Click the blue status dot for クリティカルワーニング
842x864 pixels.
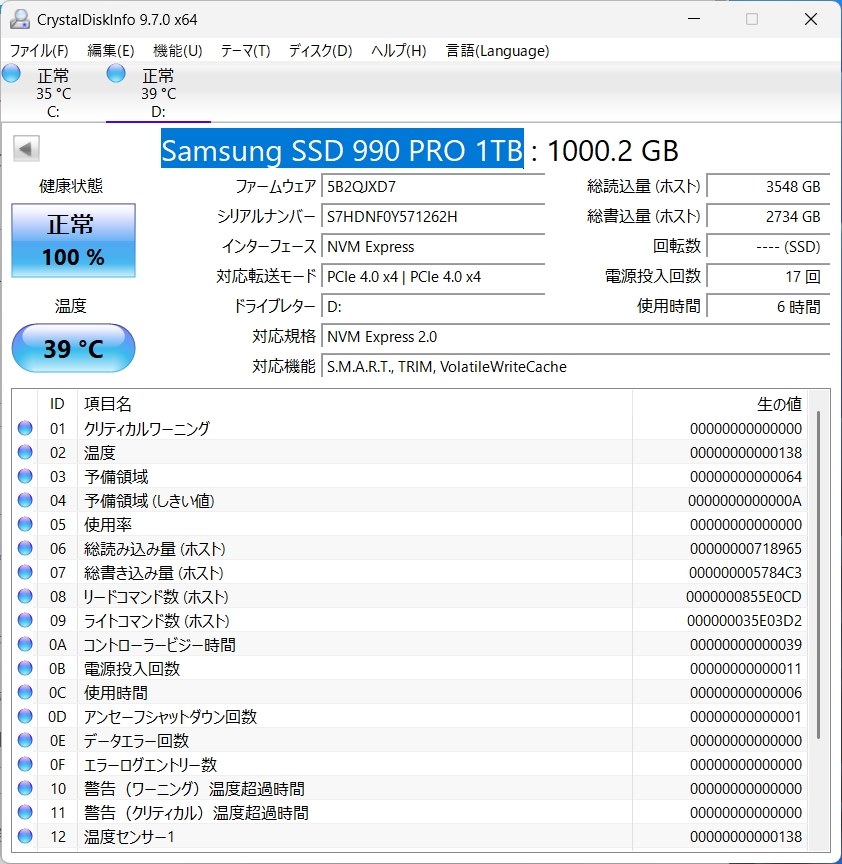point(23,428)
